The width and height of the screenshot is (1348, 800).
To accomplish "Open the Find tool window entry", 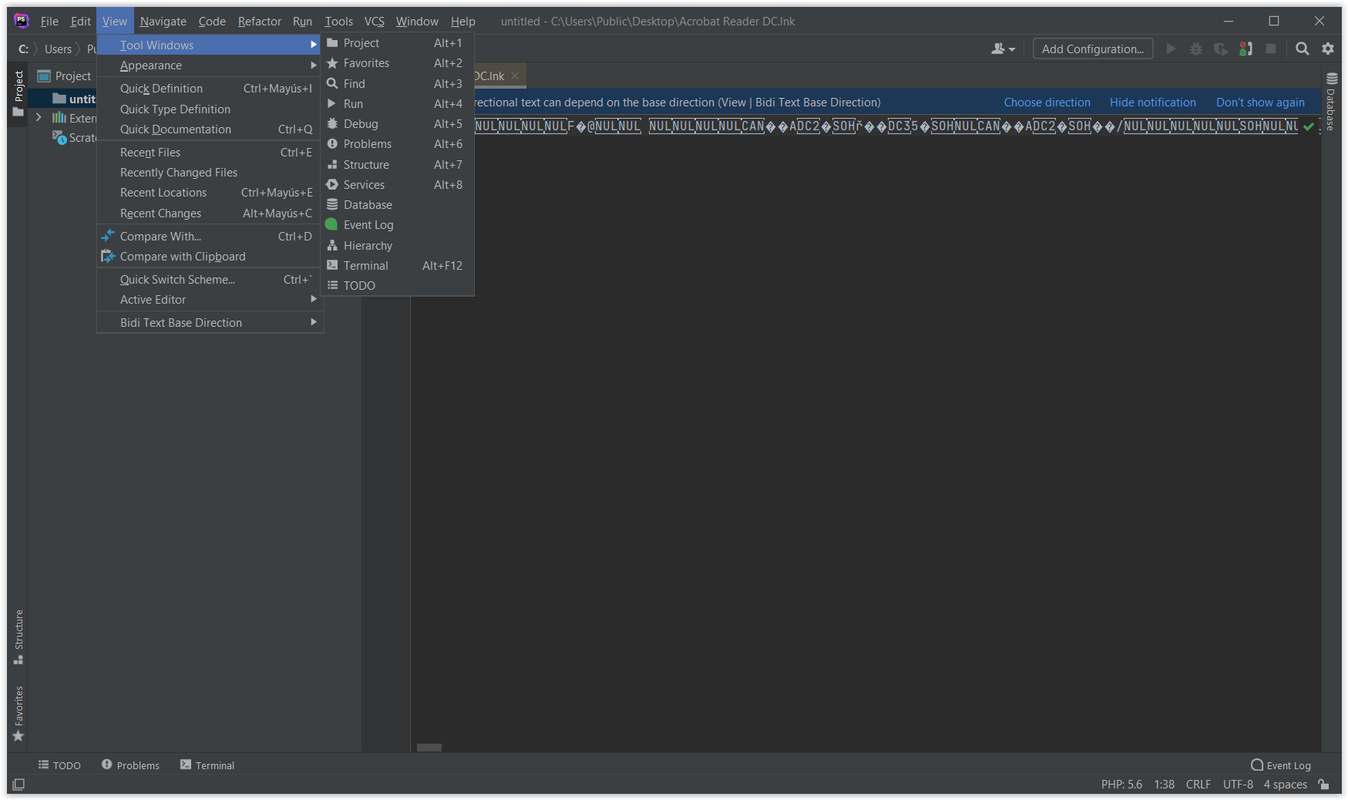I will coord(397,84).
